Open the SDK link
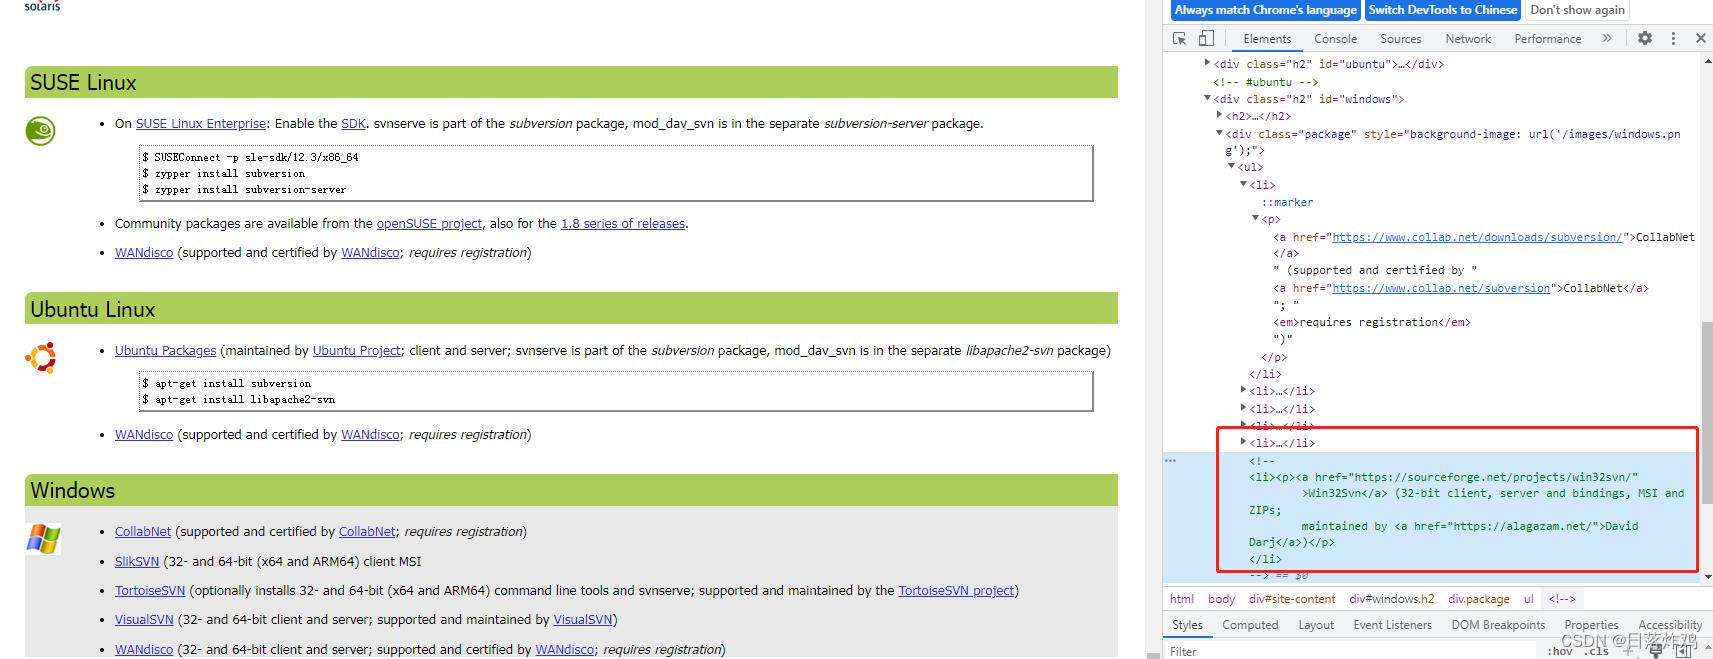This screenshot has width=1713, height=659. [353, 124]
